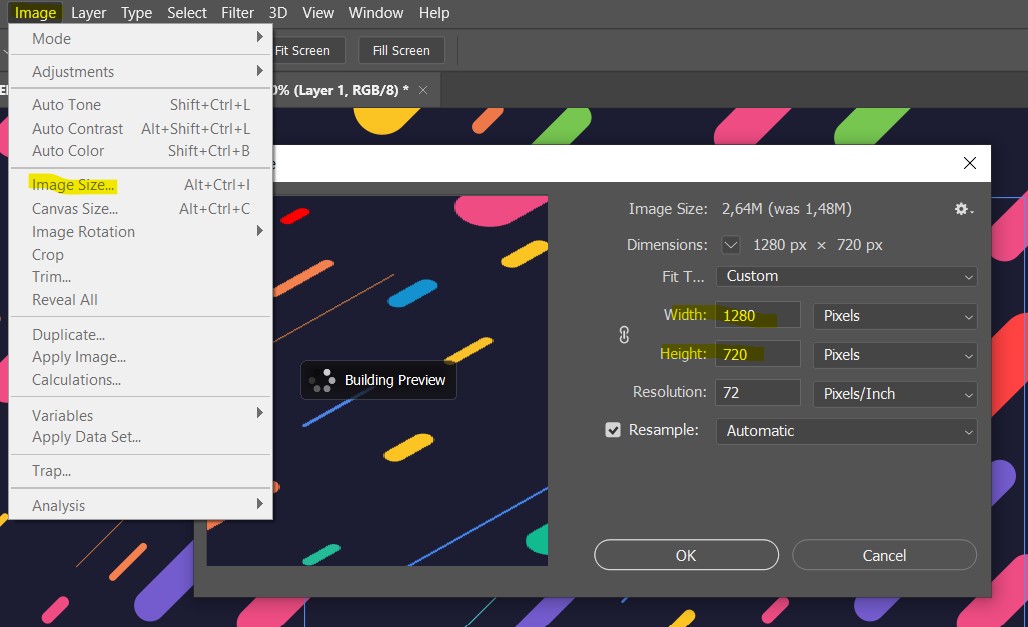The height and width of the screenshot is (627, 1028).
Task: Open the Type menu
Action: coord(136,12)
